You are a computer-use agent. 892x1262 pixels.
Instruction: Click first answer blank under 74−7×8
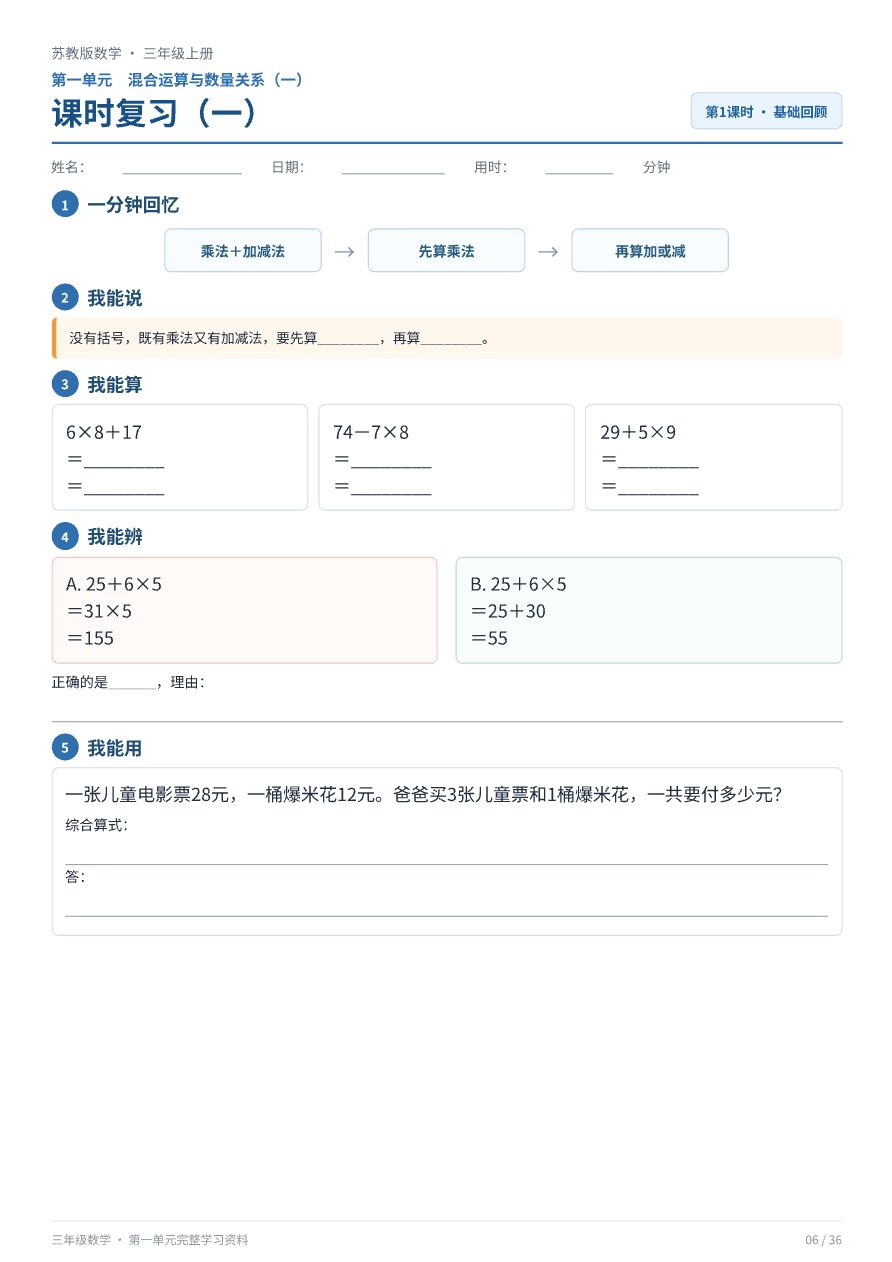coord(391,462)
